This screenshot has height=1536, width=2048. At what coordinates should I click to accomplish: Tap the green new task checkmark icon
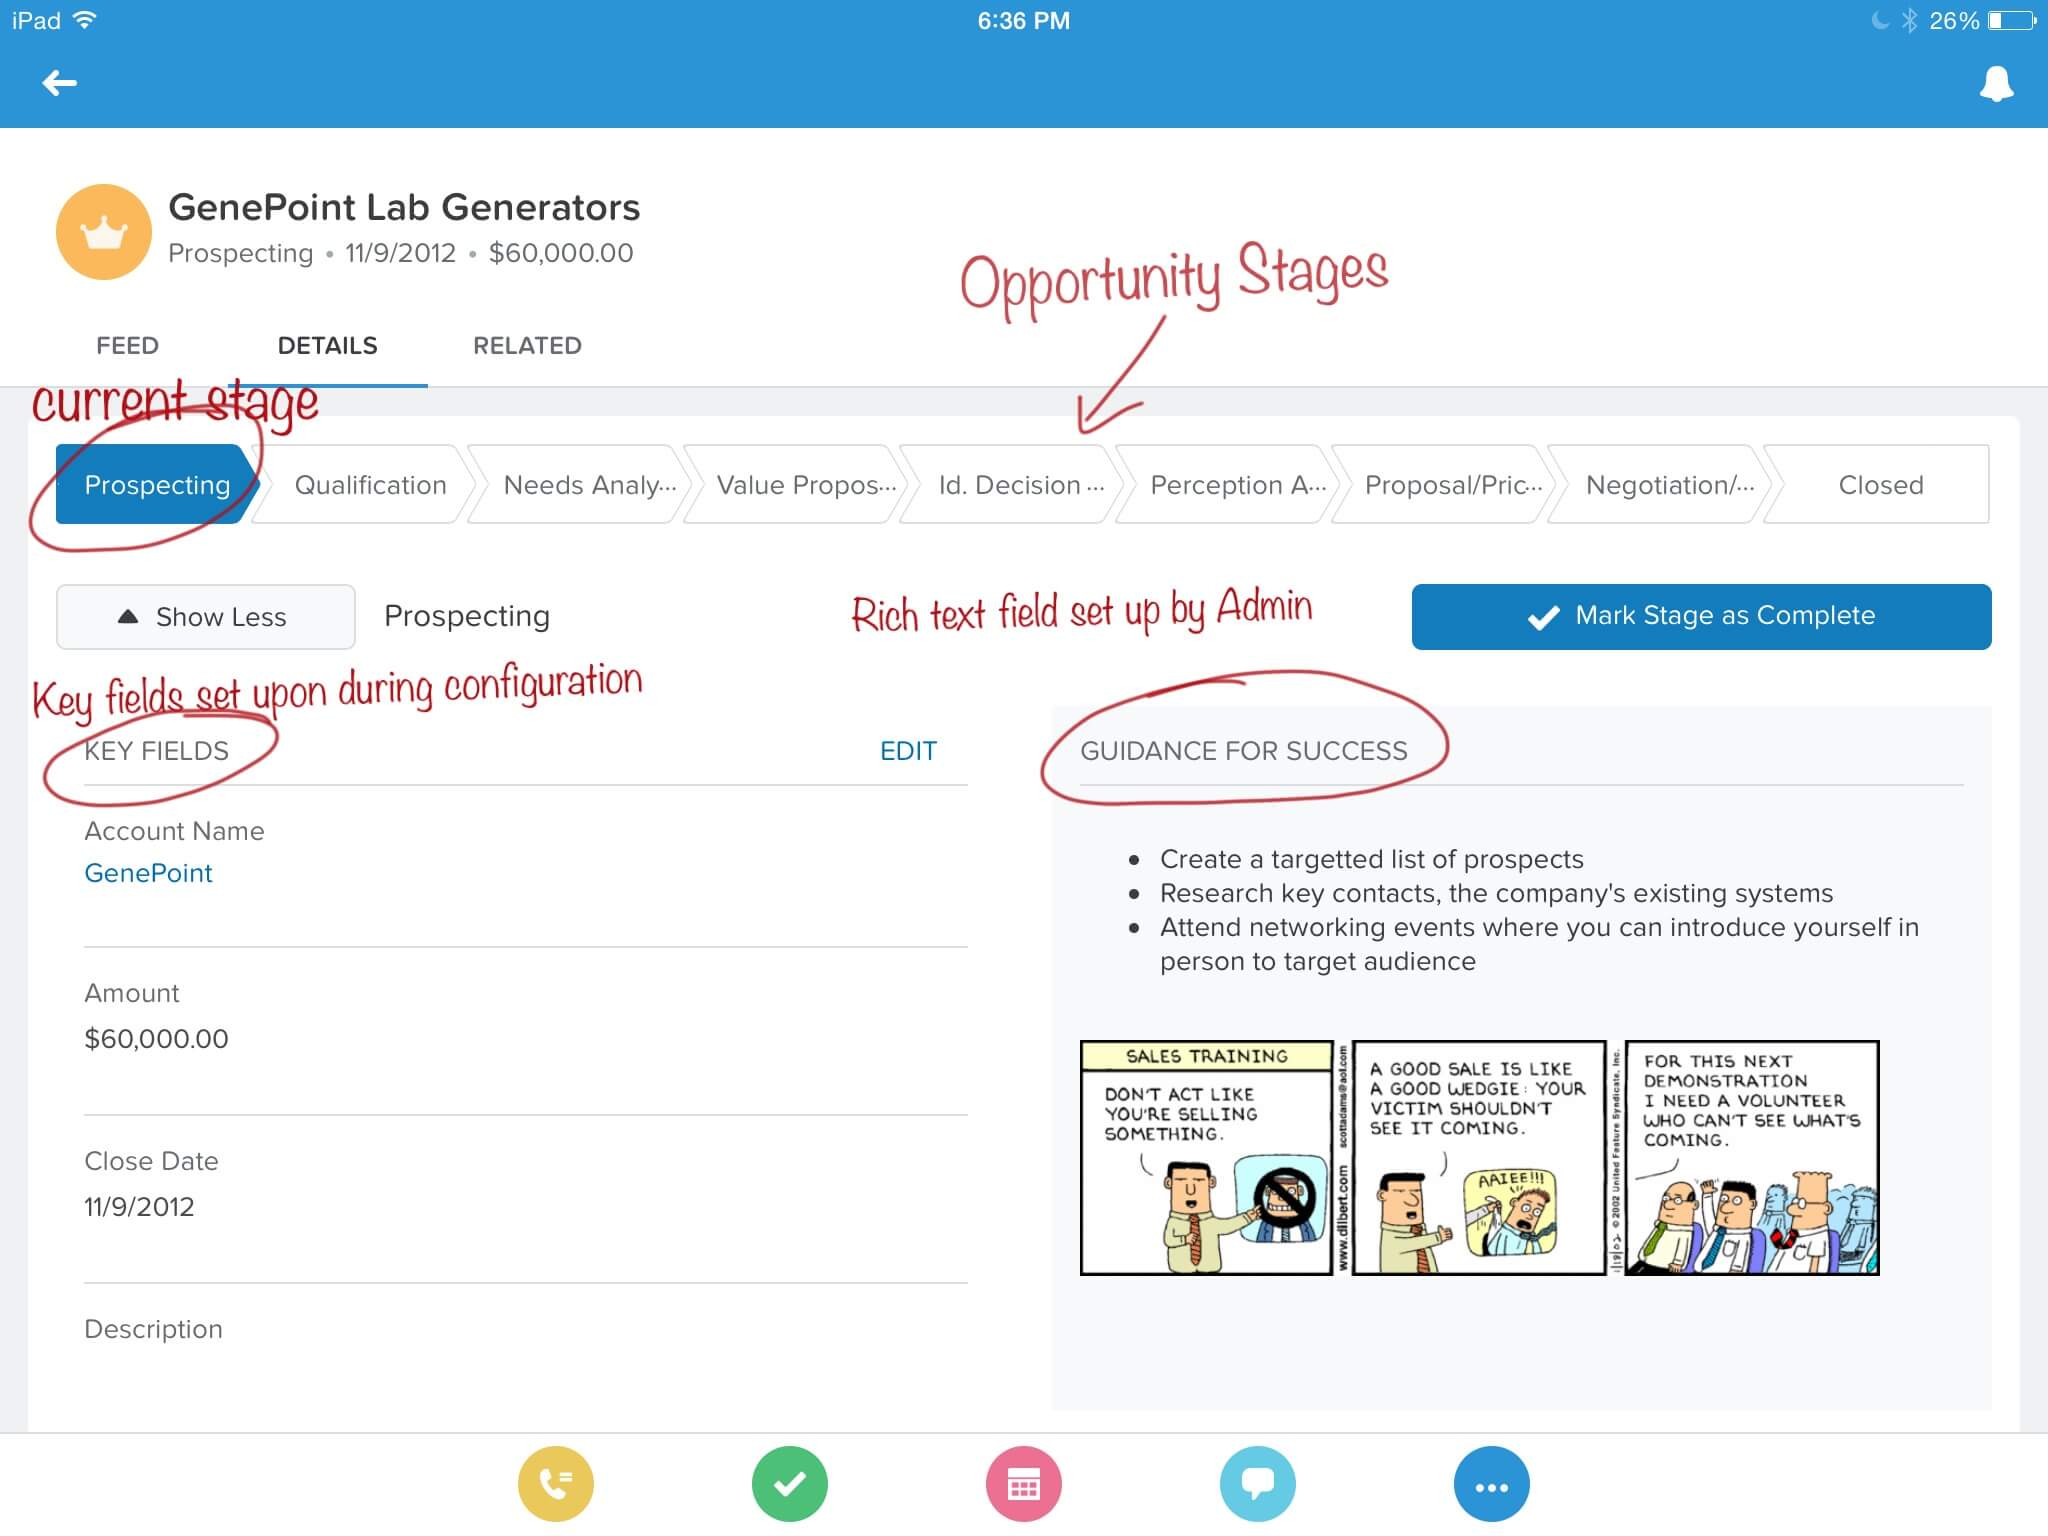click(x=790, y=1484)
